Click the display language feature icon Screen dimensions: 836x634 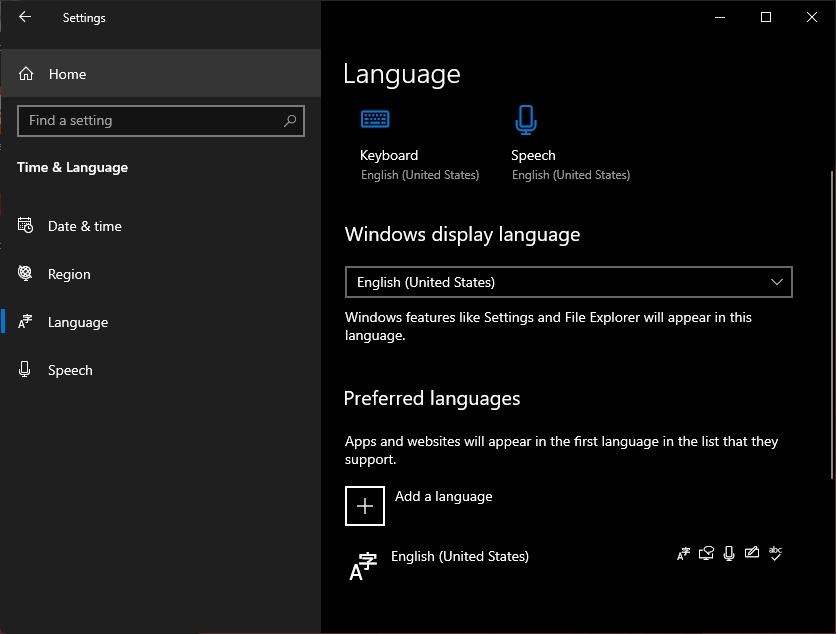point(684,553)
